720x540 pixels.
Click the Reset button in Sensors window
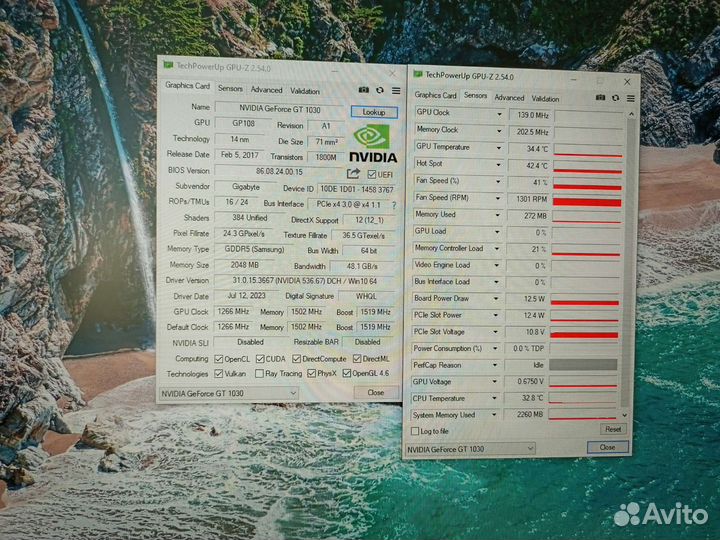[613, 429]
